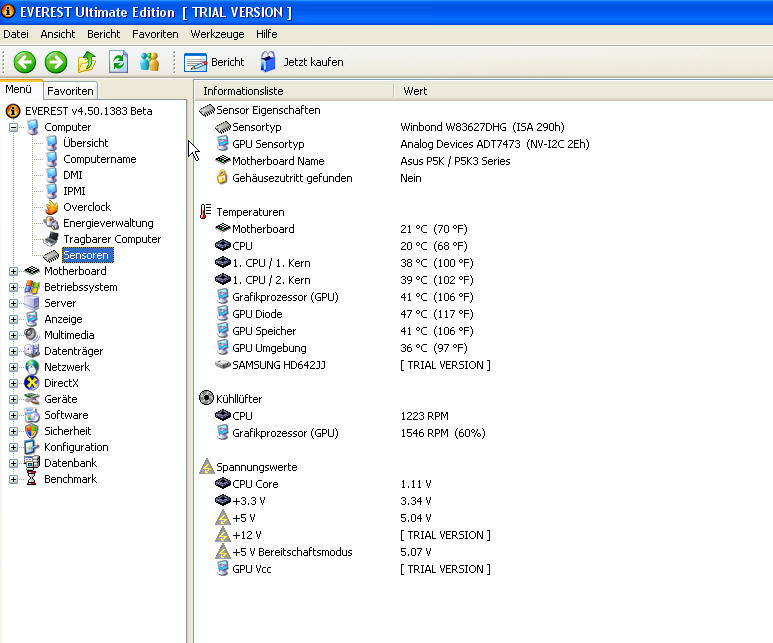Select Sensoren in the tree
This screenshot has width=773, height=643.
tap(86, 255)
